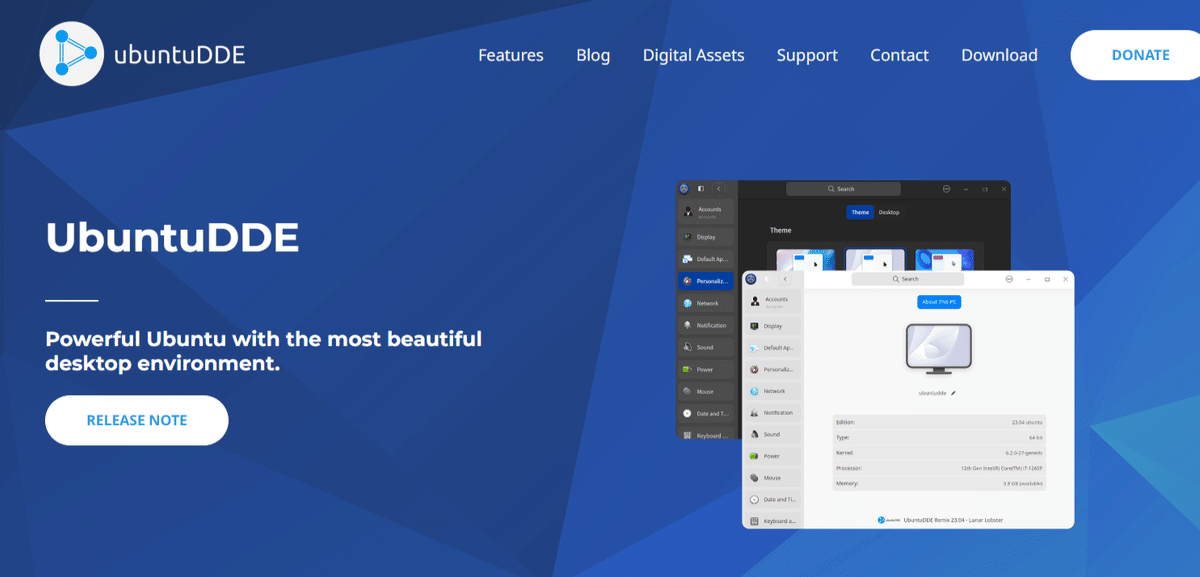The width and height of the screenshot is (1200, 577).
Task: Click the About This PC button
Action: click(939, 302)
